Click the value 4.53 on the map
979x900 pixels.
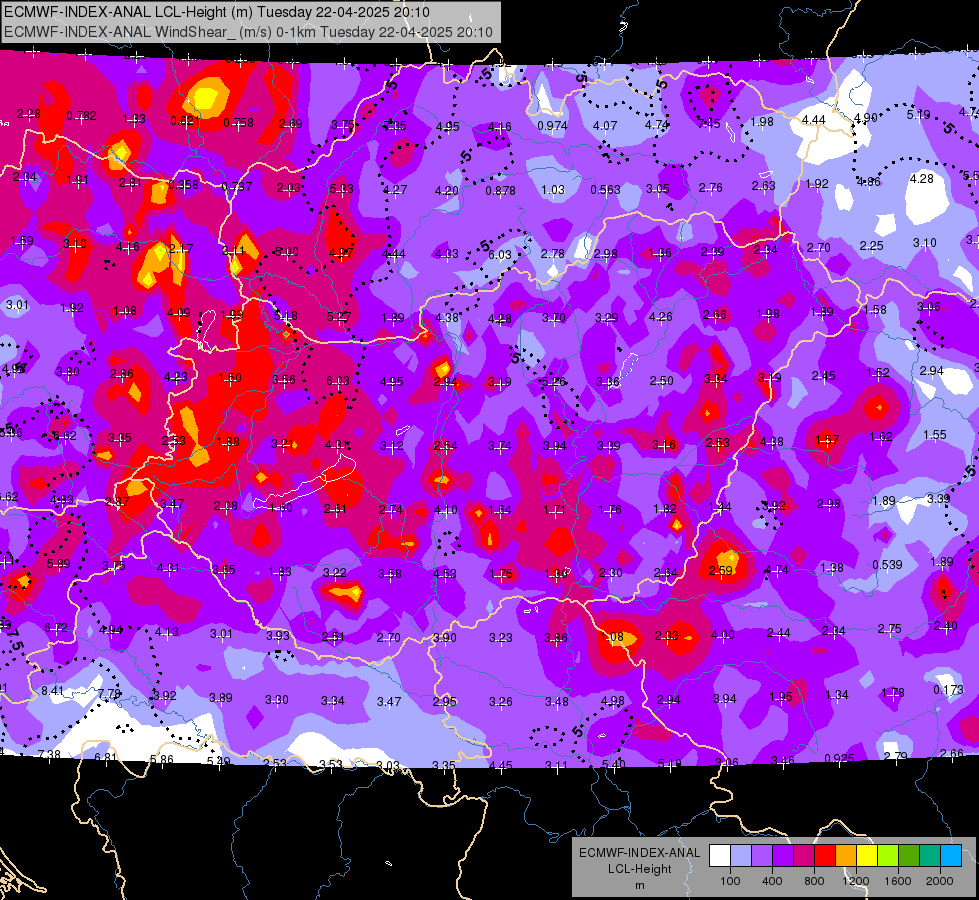(445, 573)
